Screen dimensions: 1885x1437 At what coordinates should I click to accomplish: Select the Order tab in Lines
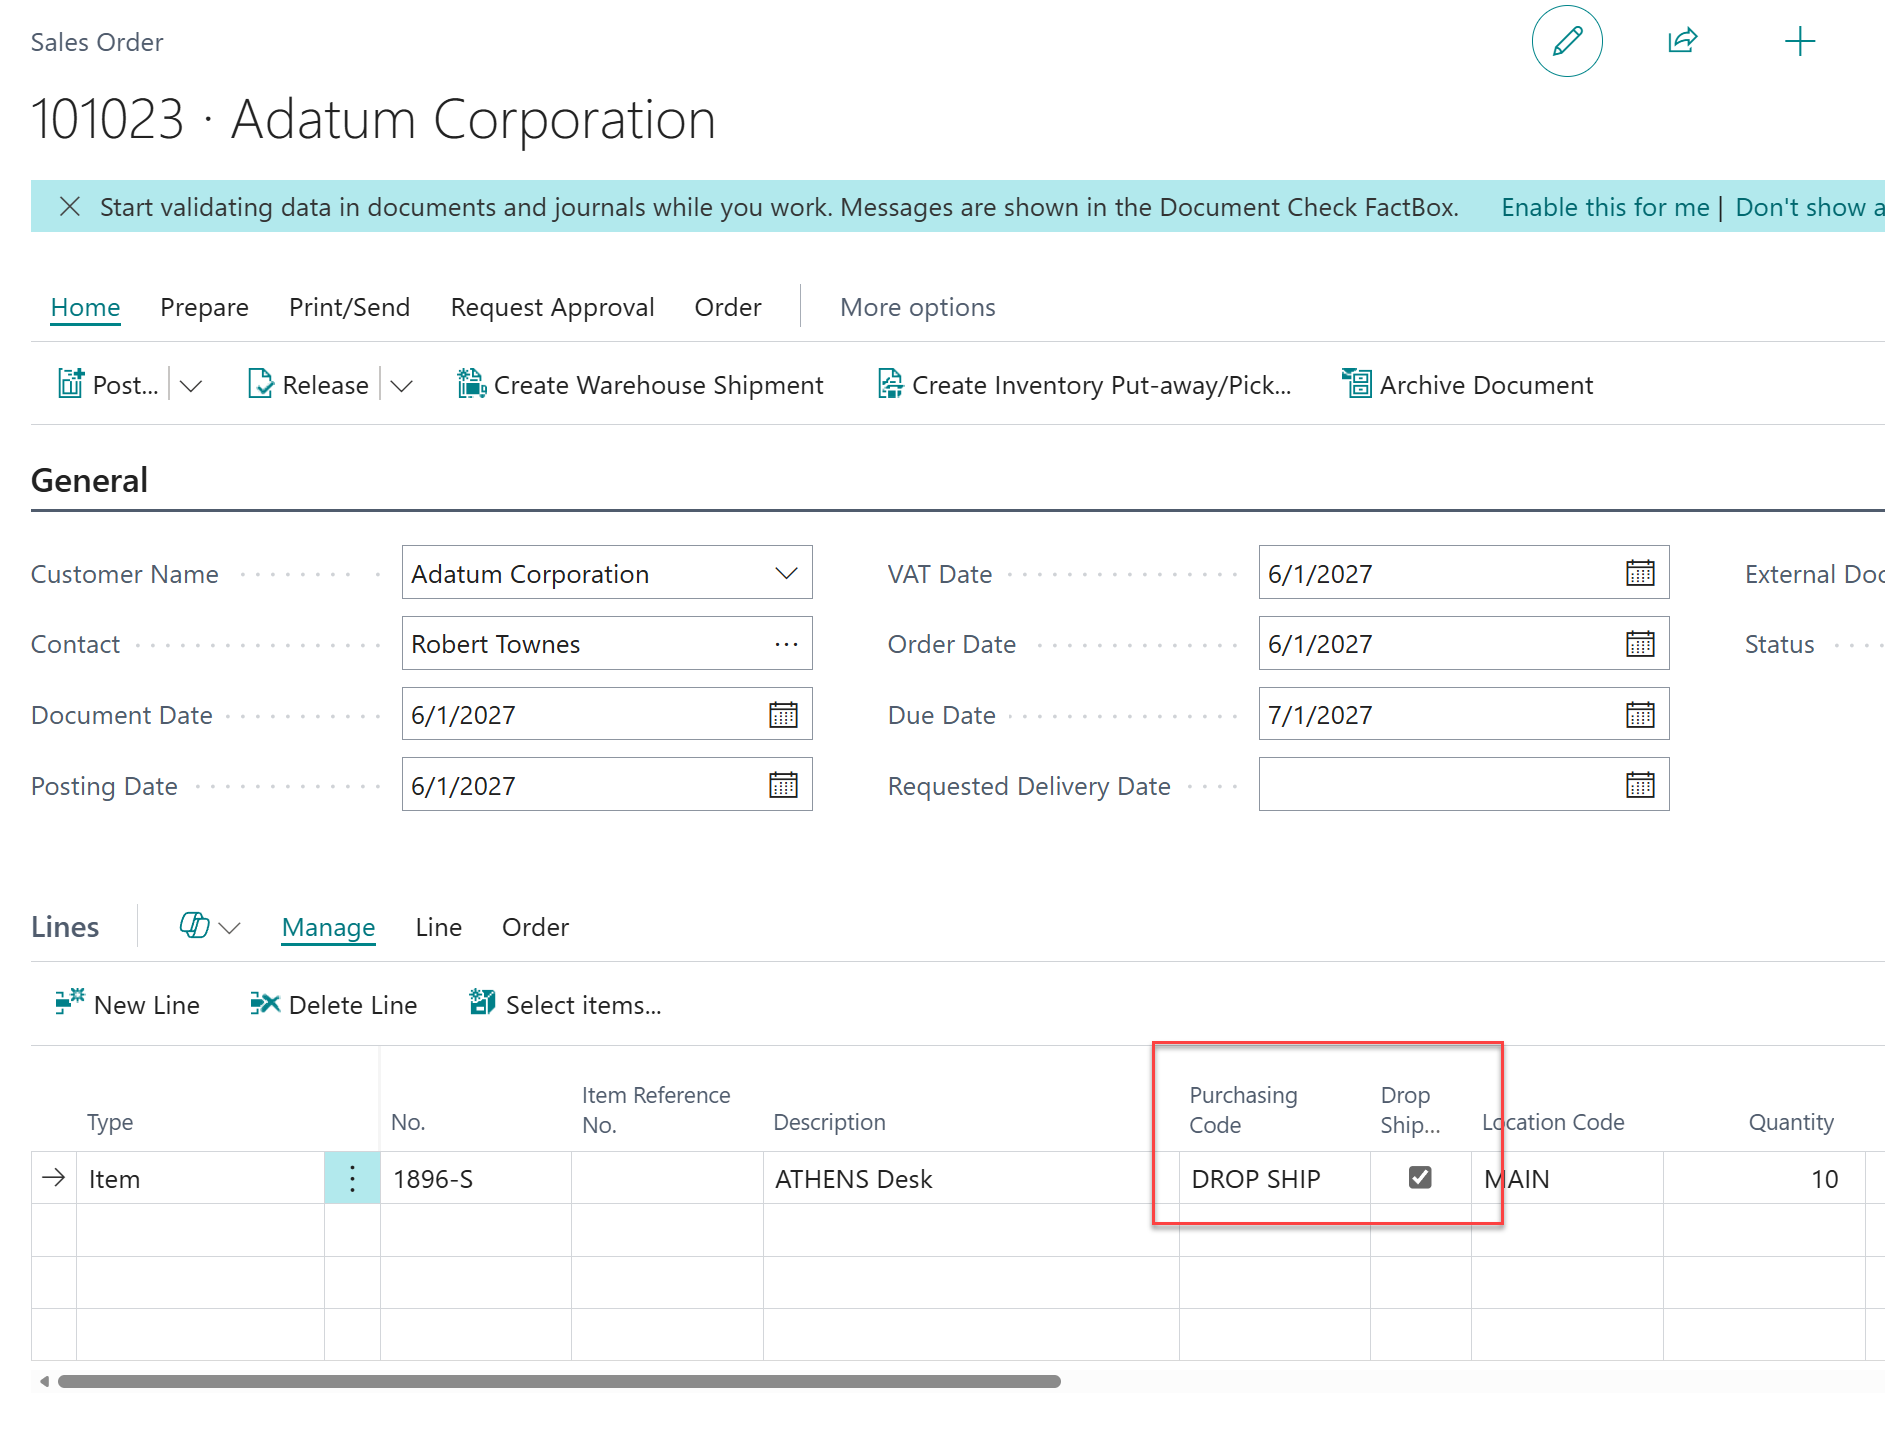(x=535, y=927)
